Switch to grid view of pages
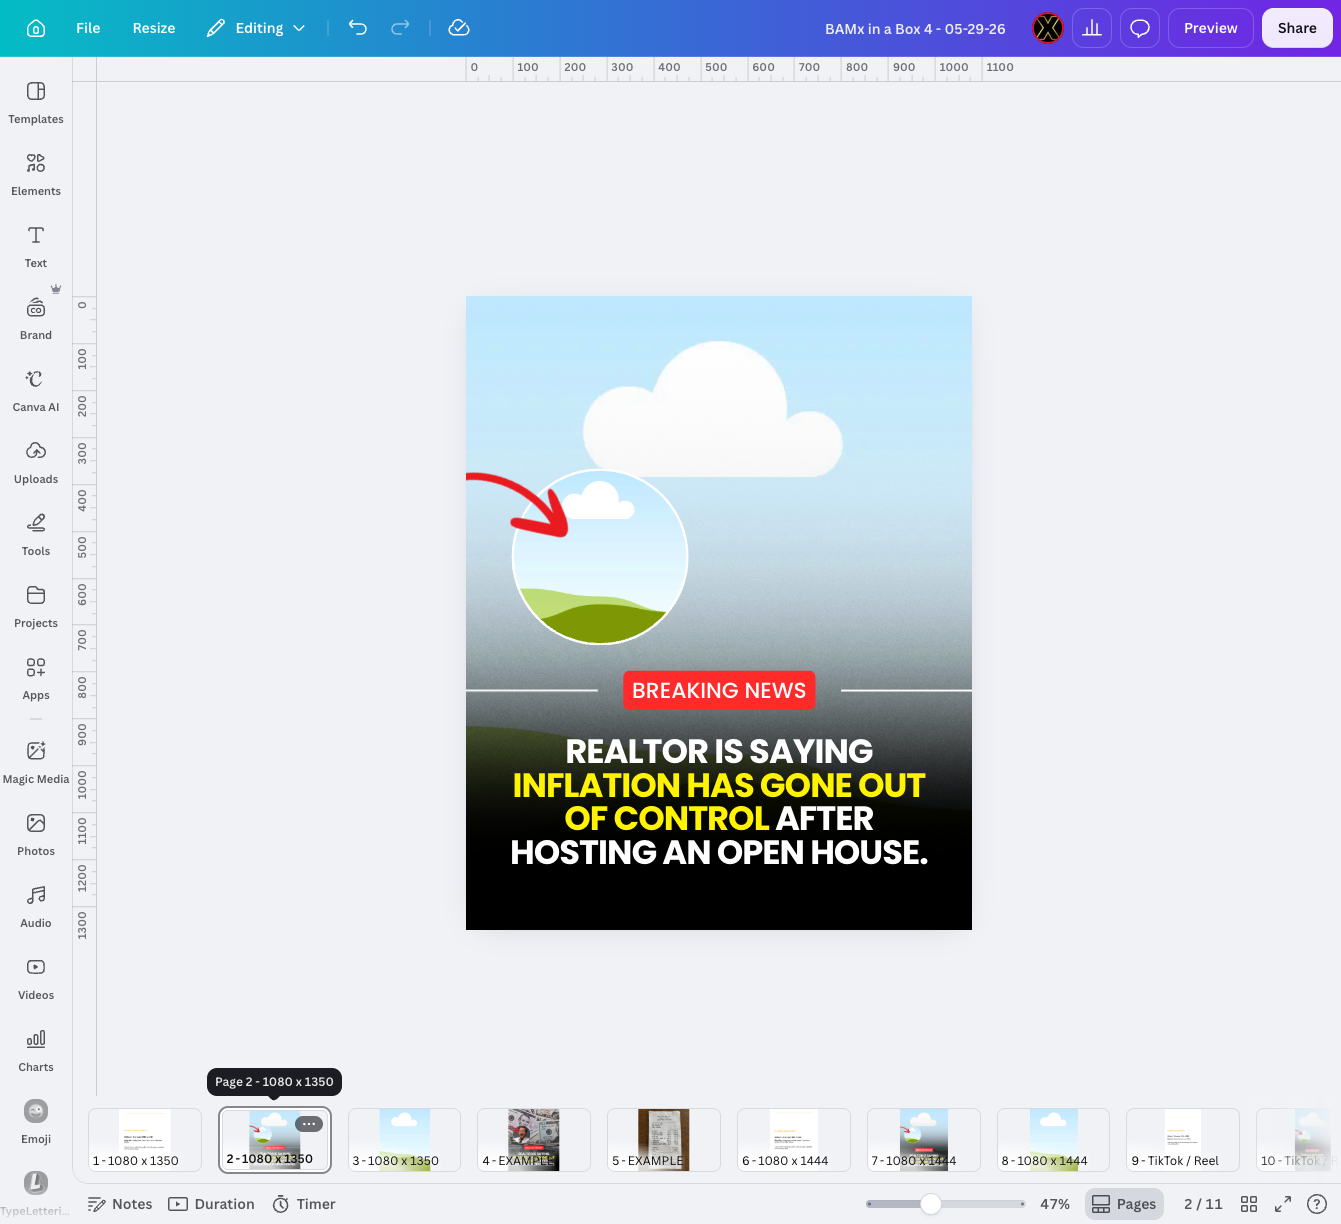 pyautogui.click(x=1249, y=1204)
